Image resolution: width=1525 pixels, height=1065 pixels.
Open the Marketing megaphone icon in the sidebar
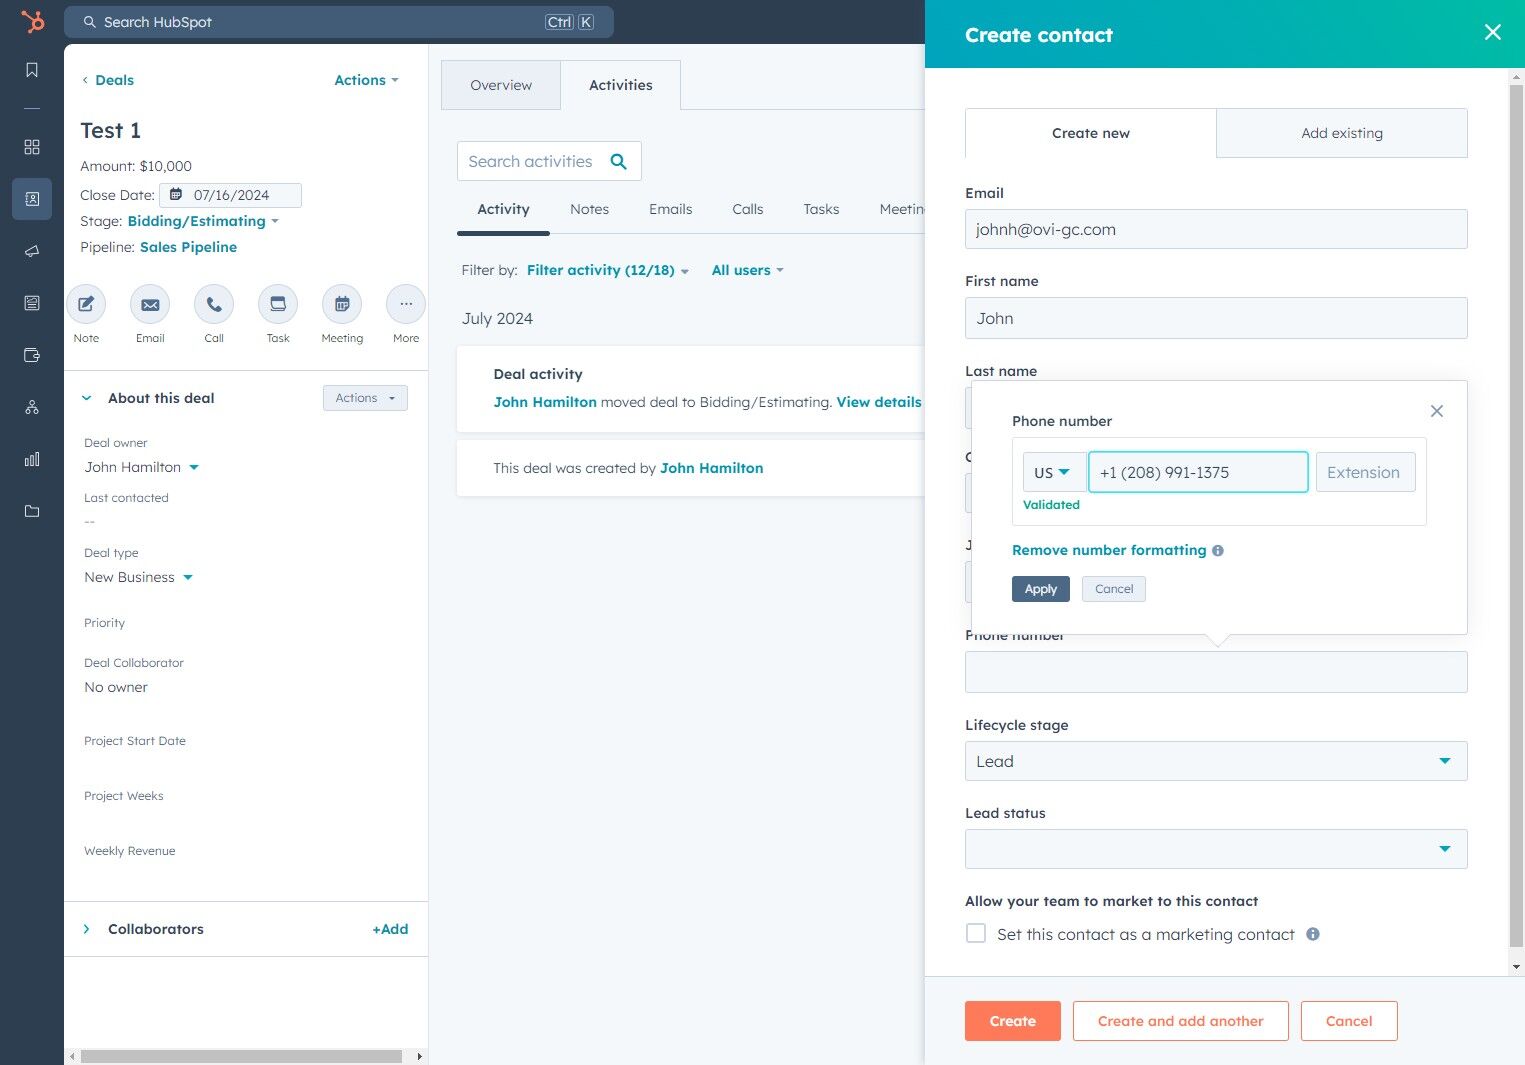point(32,251)
